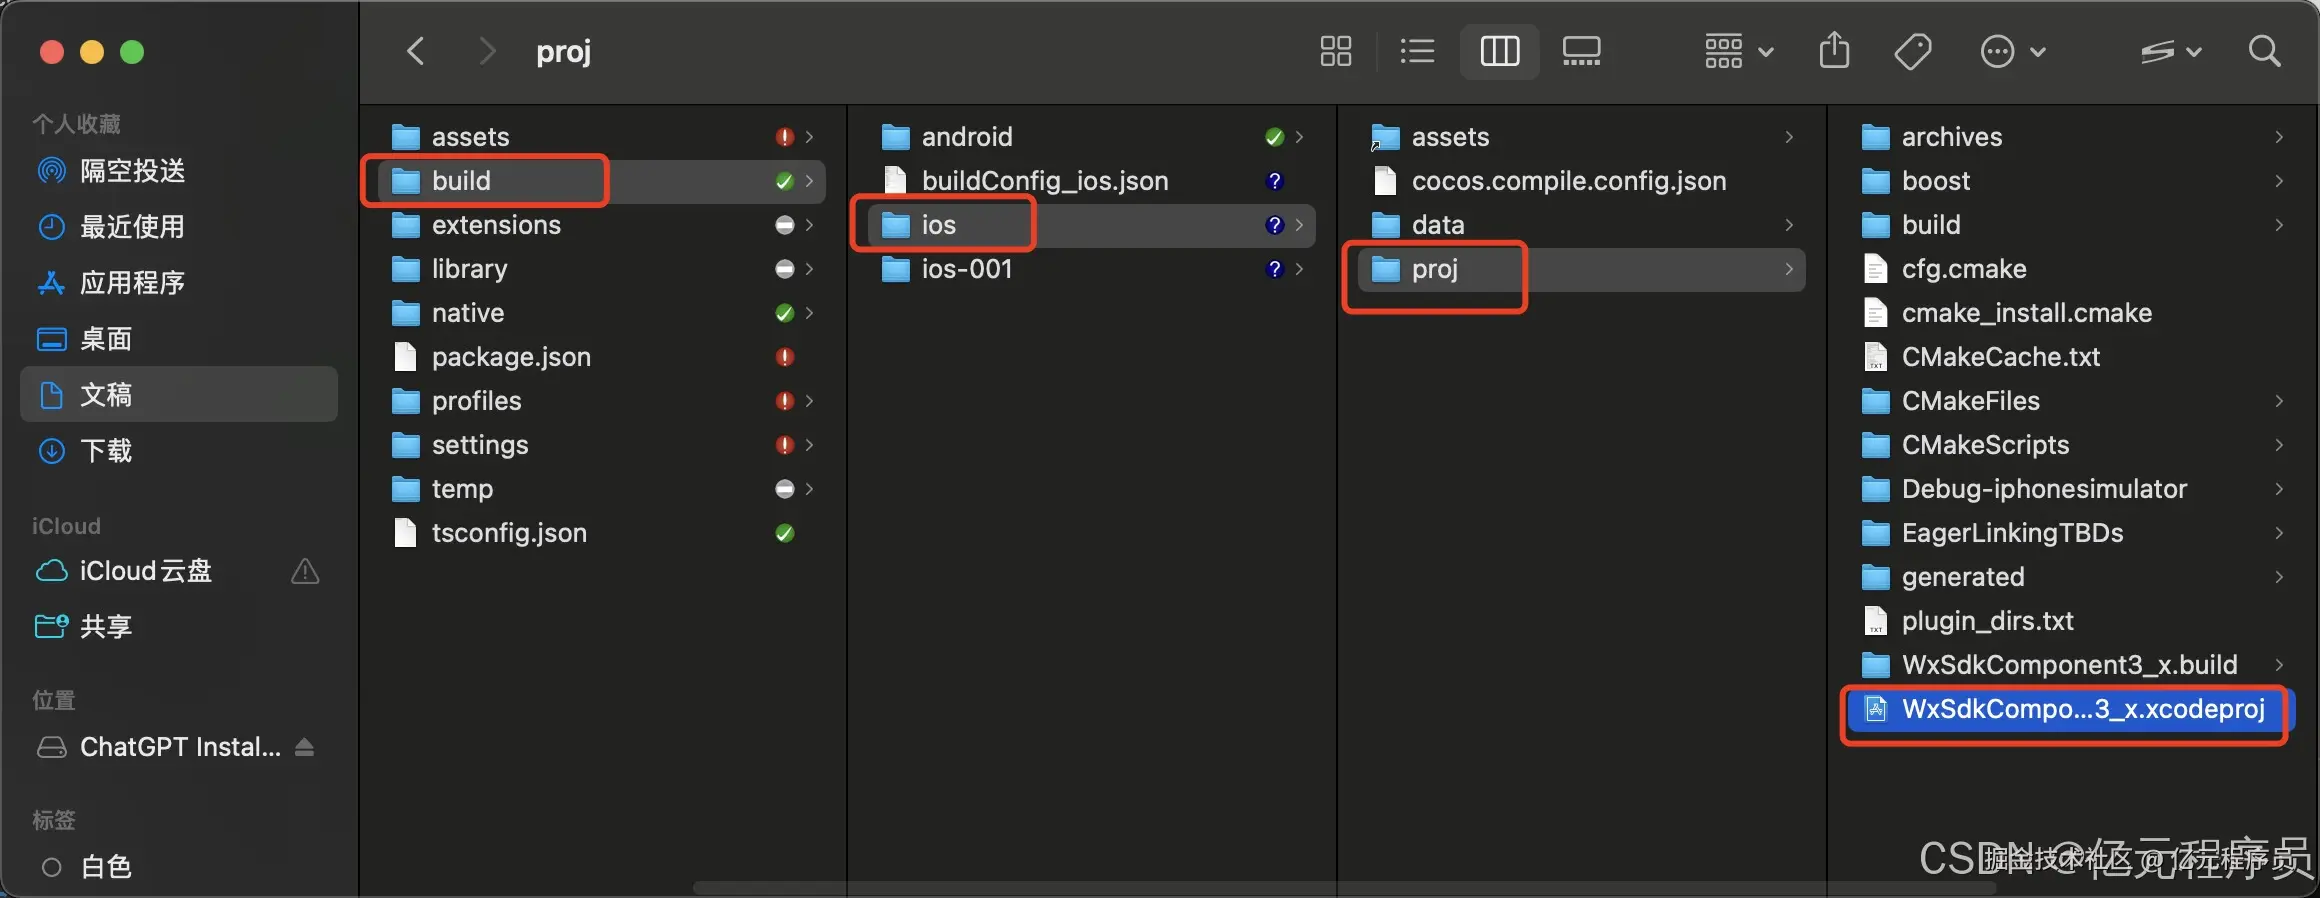This screenshot has height=898, width=2320.
Task: Select the android folder
Action: coord(1090,137)
